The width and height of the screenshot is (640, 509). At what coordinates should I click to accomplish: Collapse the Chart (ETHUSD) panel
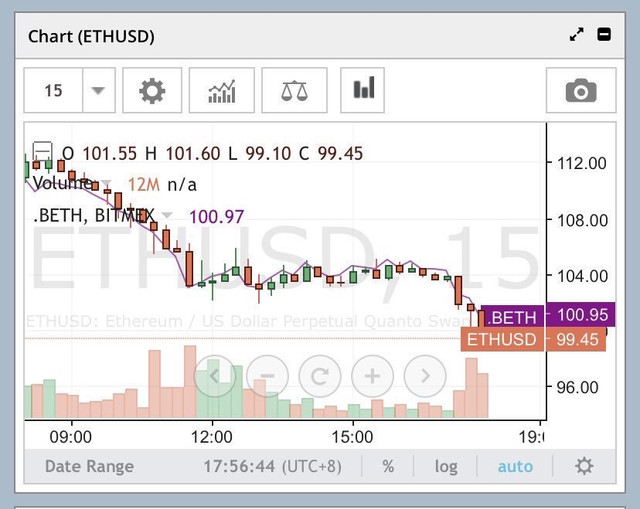[604, 34]
